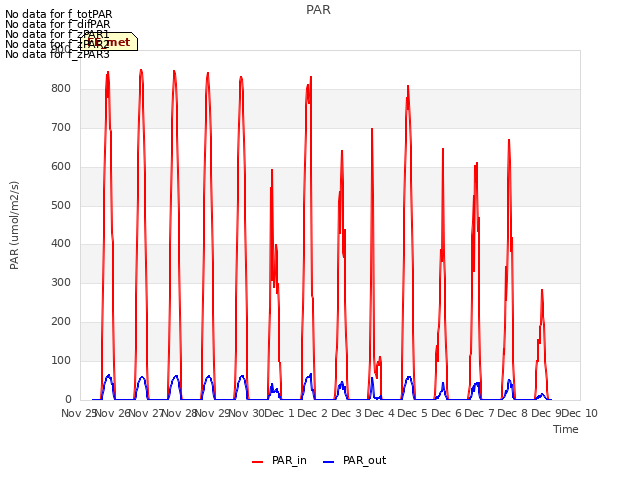
Task: Click the Dec 4 x-axis tick label
Action: pos(380,413)
